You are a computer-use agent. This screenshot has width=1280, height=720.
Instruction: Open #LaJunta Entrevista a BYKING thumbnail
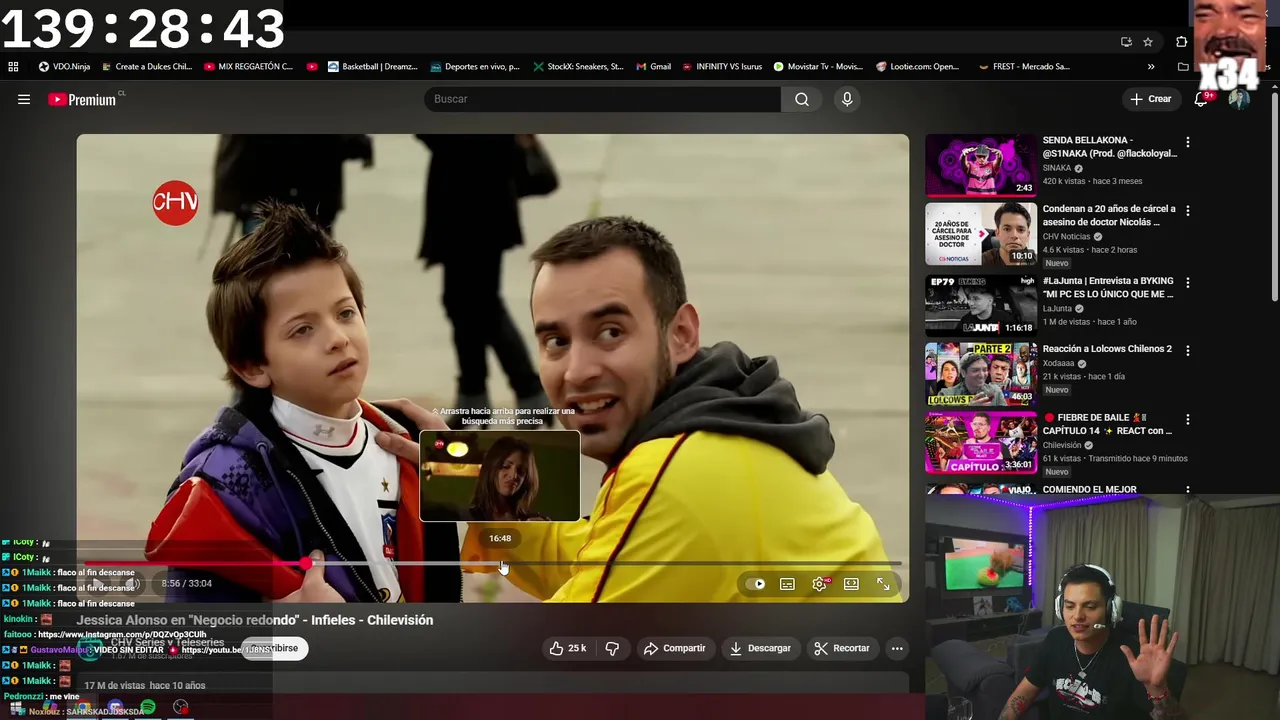(981, 304)
